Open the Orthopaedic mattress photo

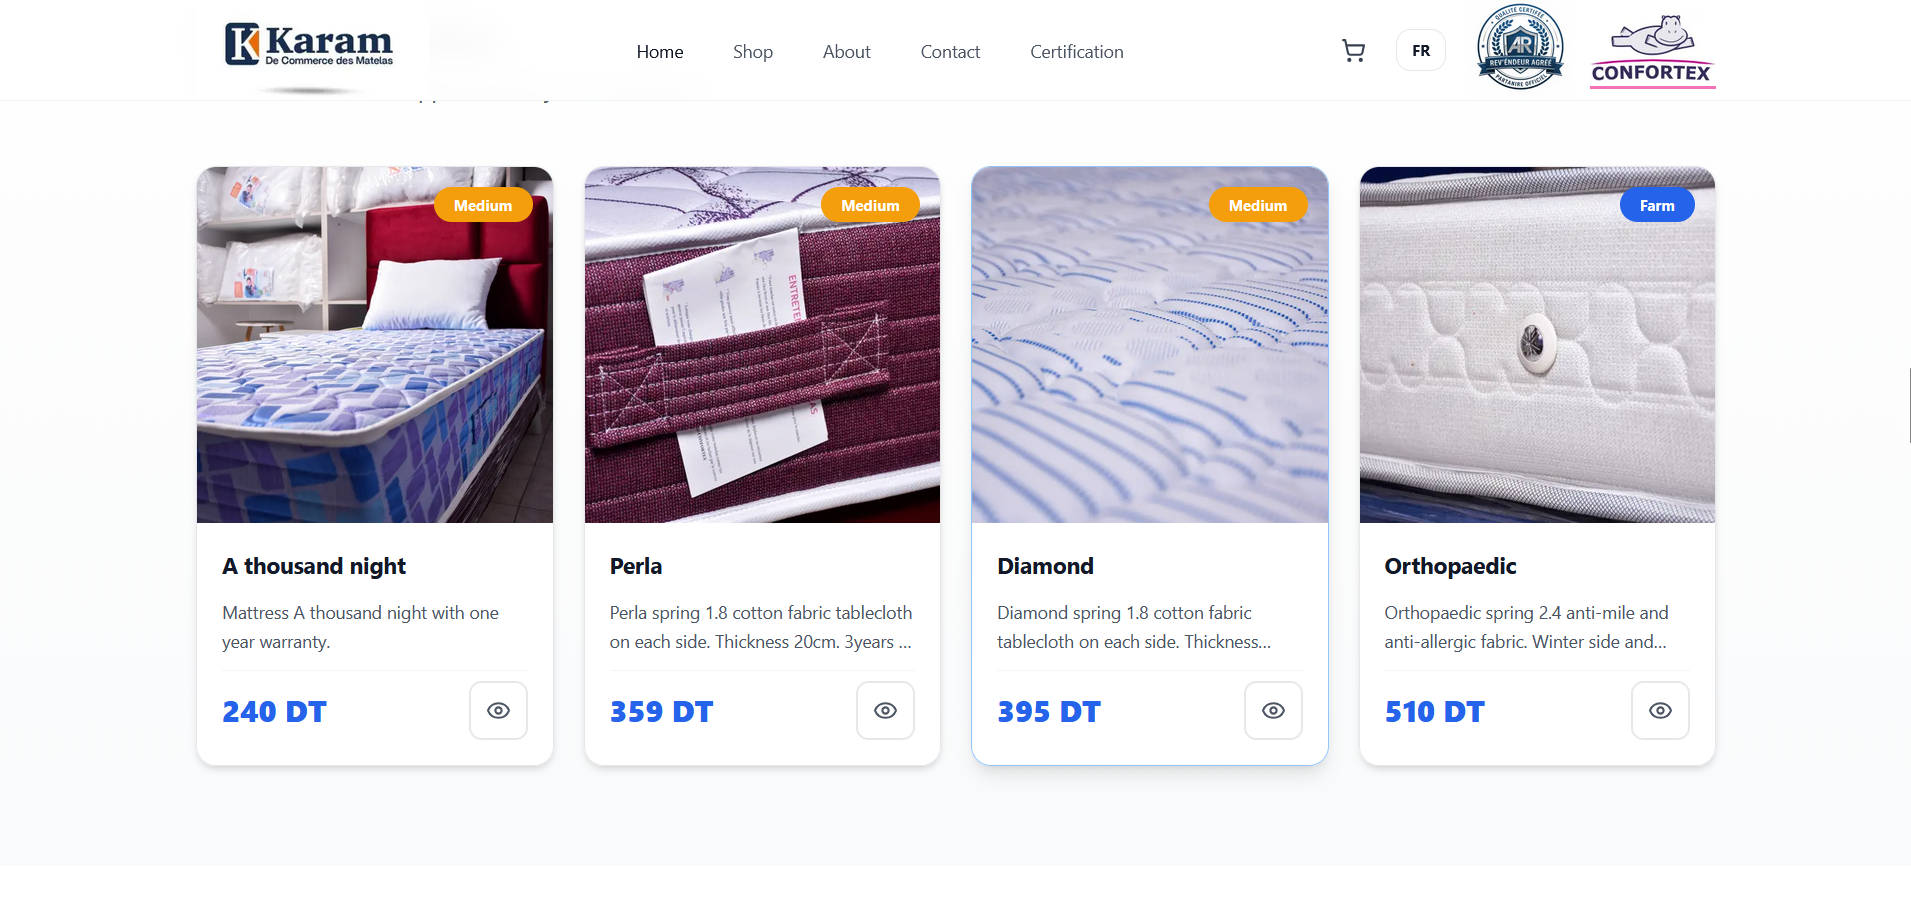point(1537,345)
